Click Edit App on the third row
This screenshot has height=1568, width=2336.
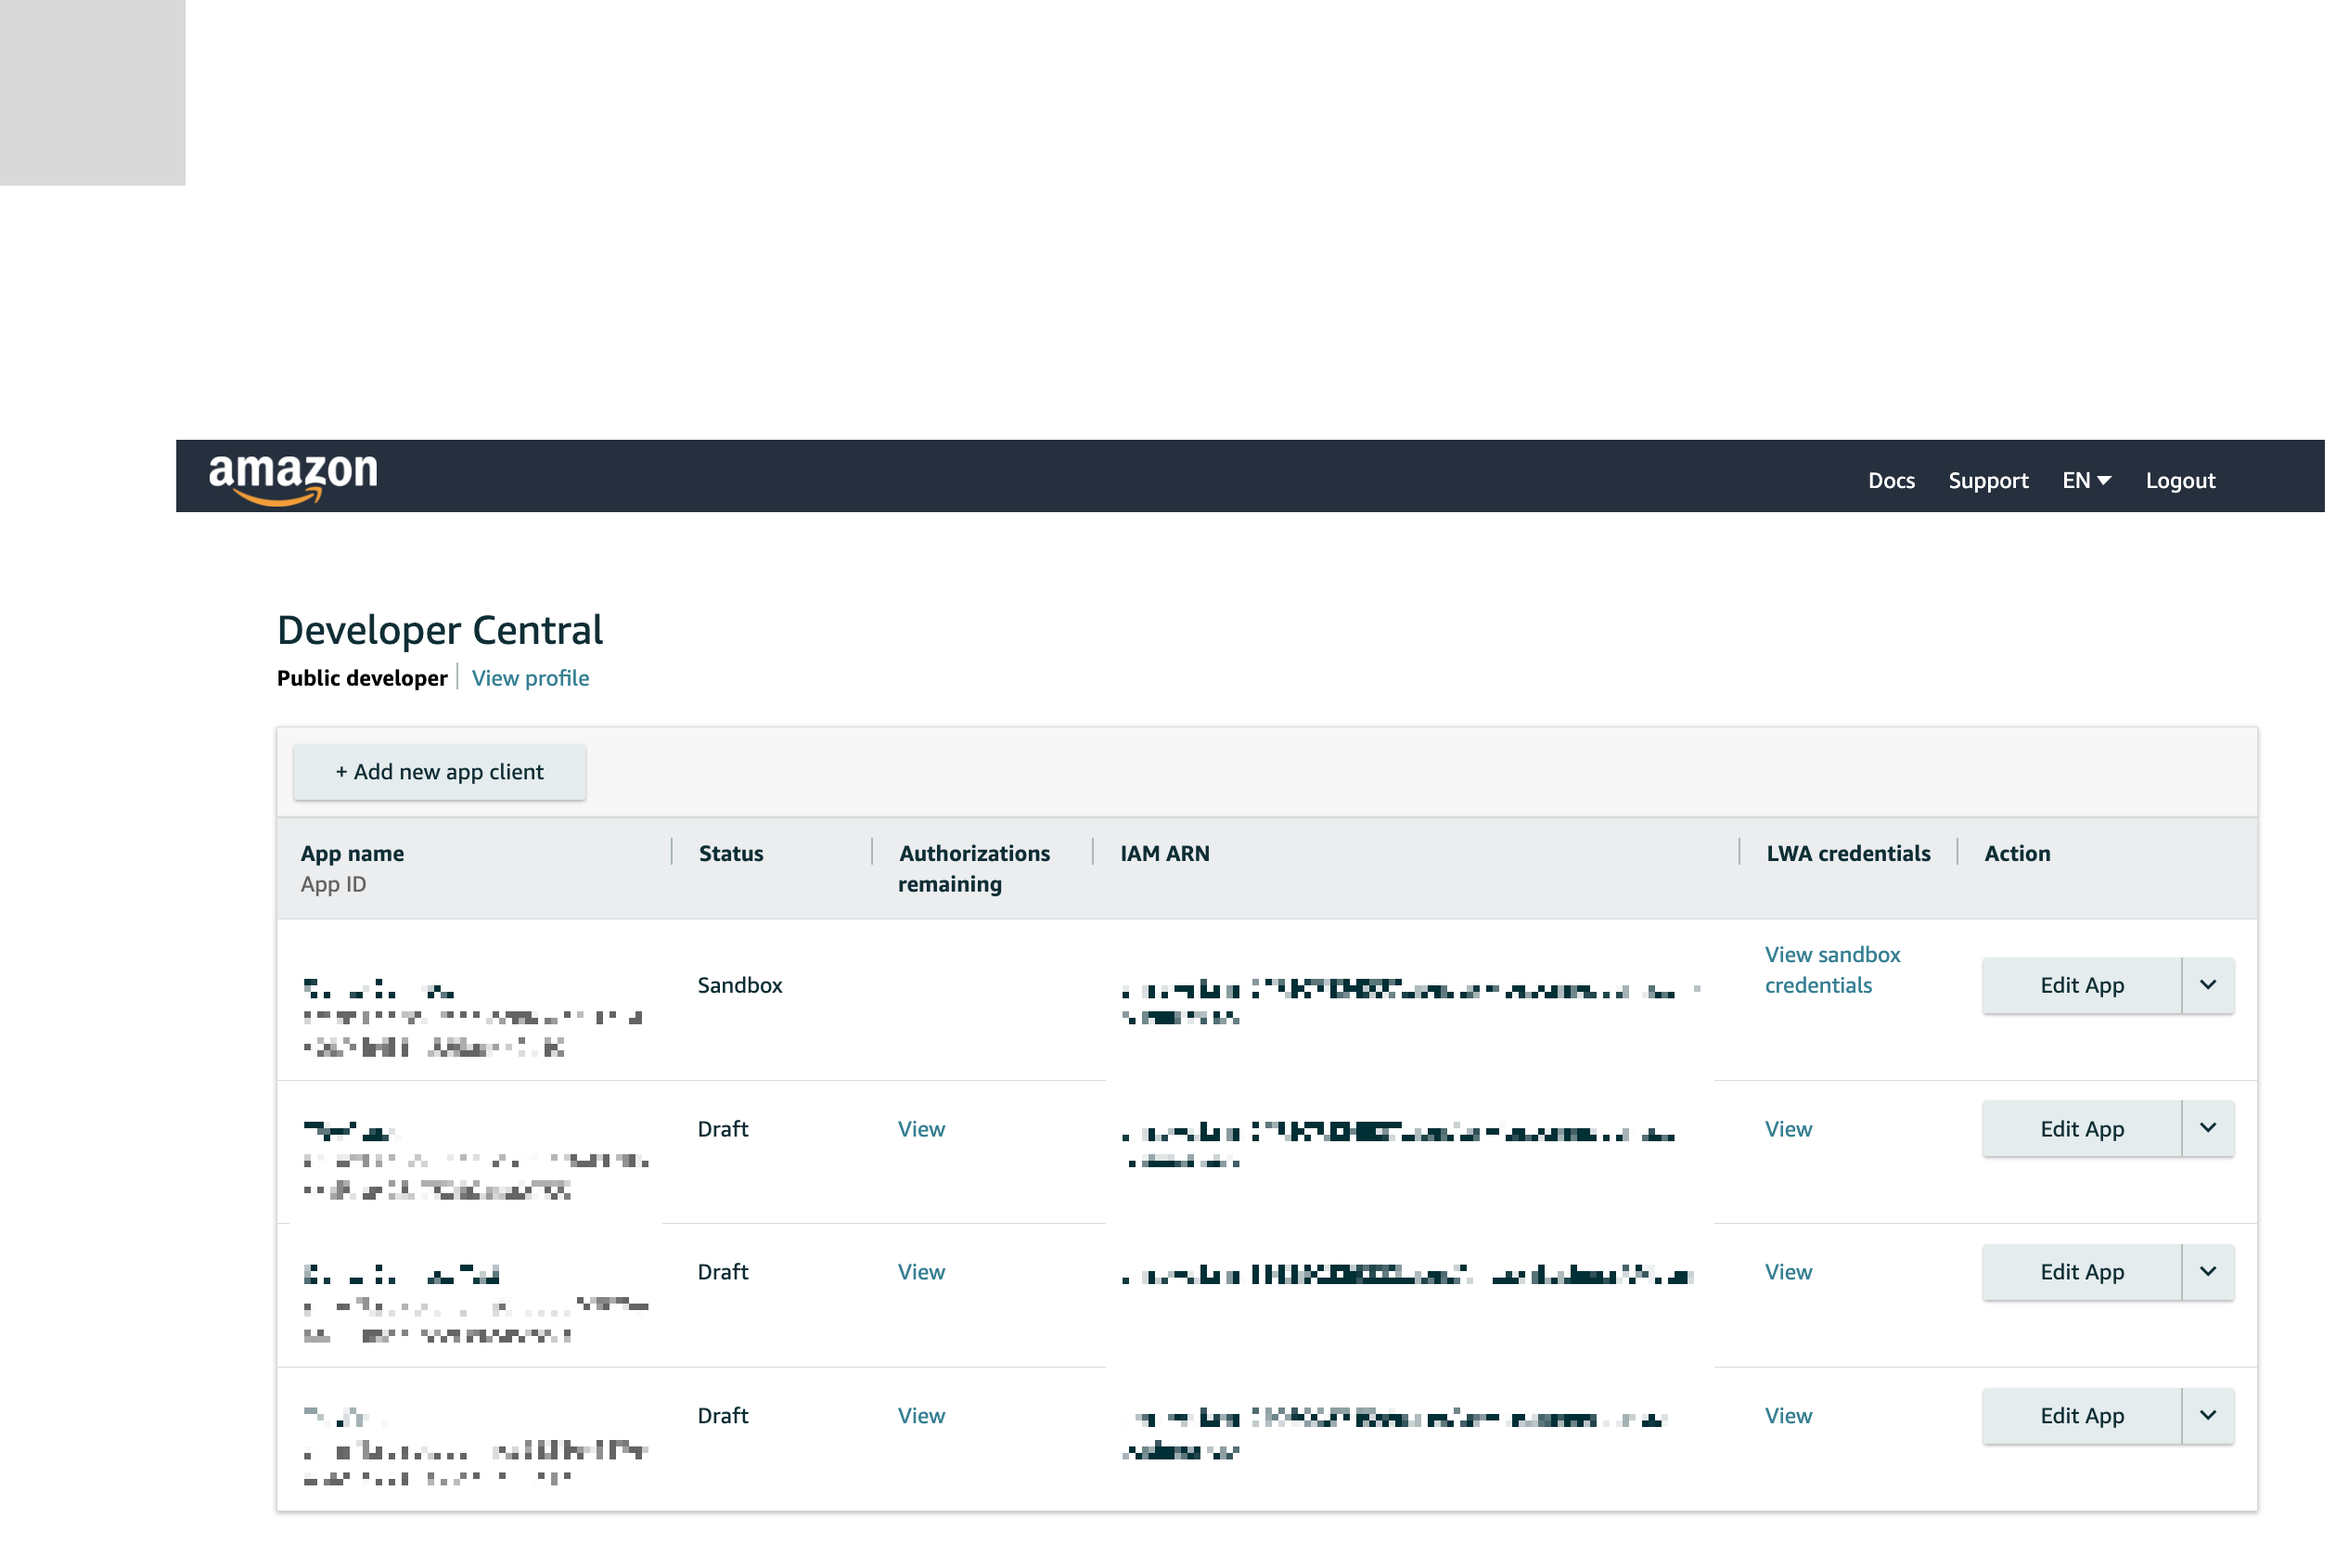point(2081,1272)
